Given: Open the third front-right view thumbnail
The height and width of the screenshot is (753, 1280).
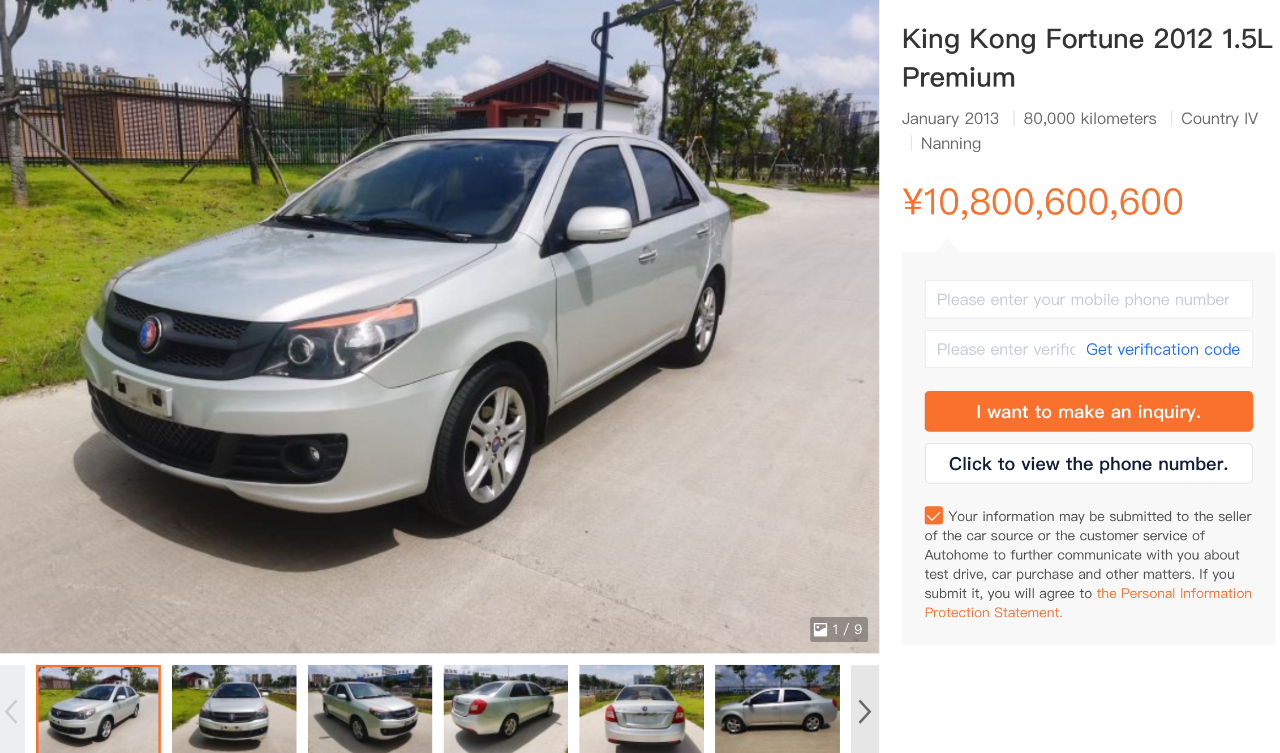Looking at the screenshot, I should tap(370, 709).
